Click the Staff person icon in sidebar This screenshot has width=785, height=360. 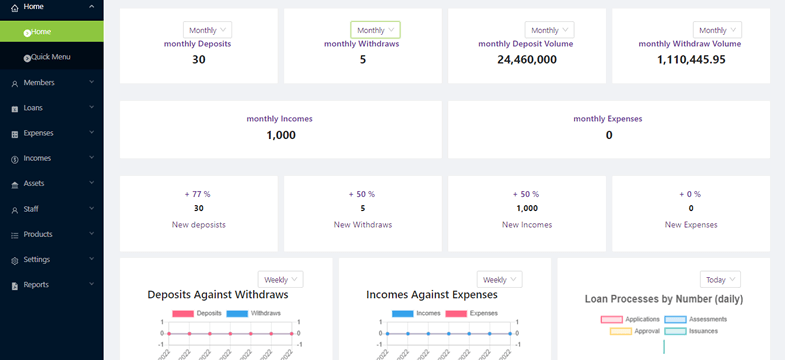[15, 210]
